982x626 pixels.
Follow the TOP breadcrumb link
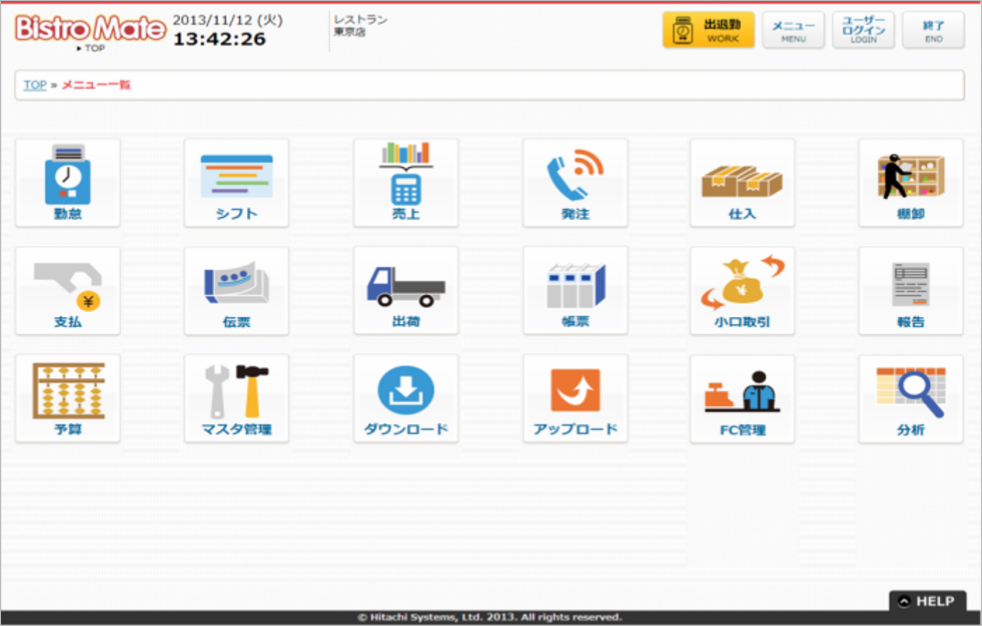35,85
